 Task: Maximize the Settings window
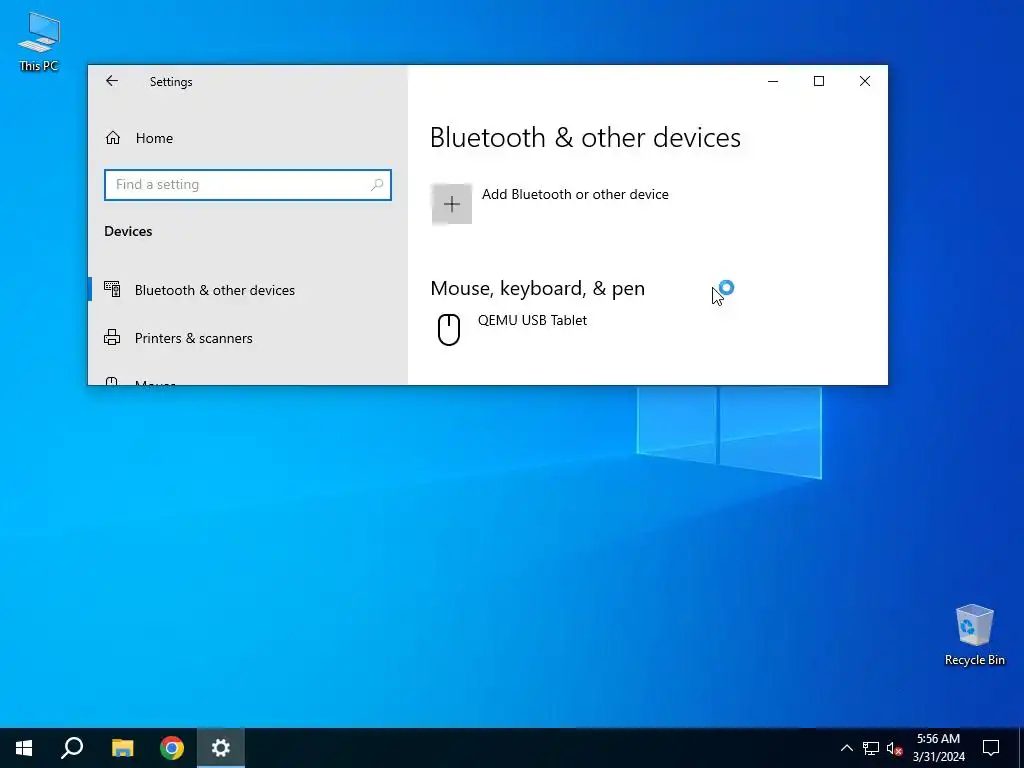[x=819, y=81]
